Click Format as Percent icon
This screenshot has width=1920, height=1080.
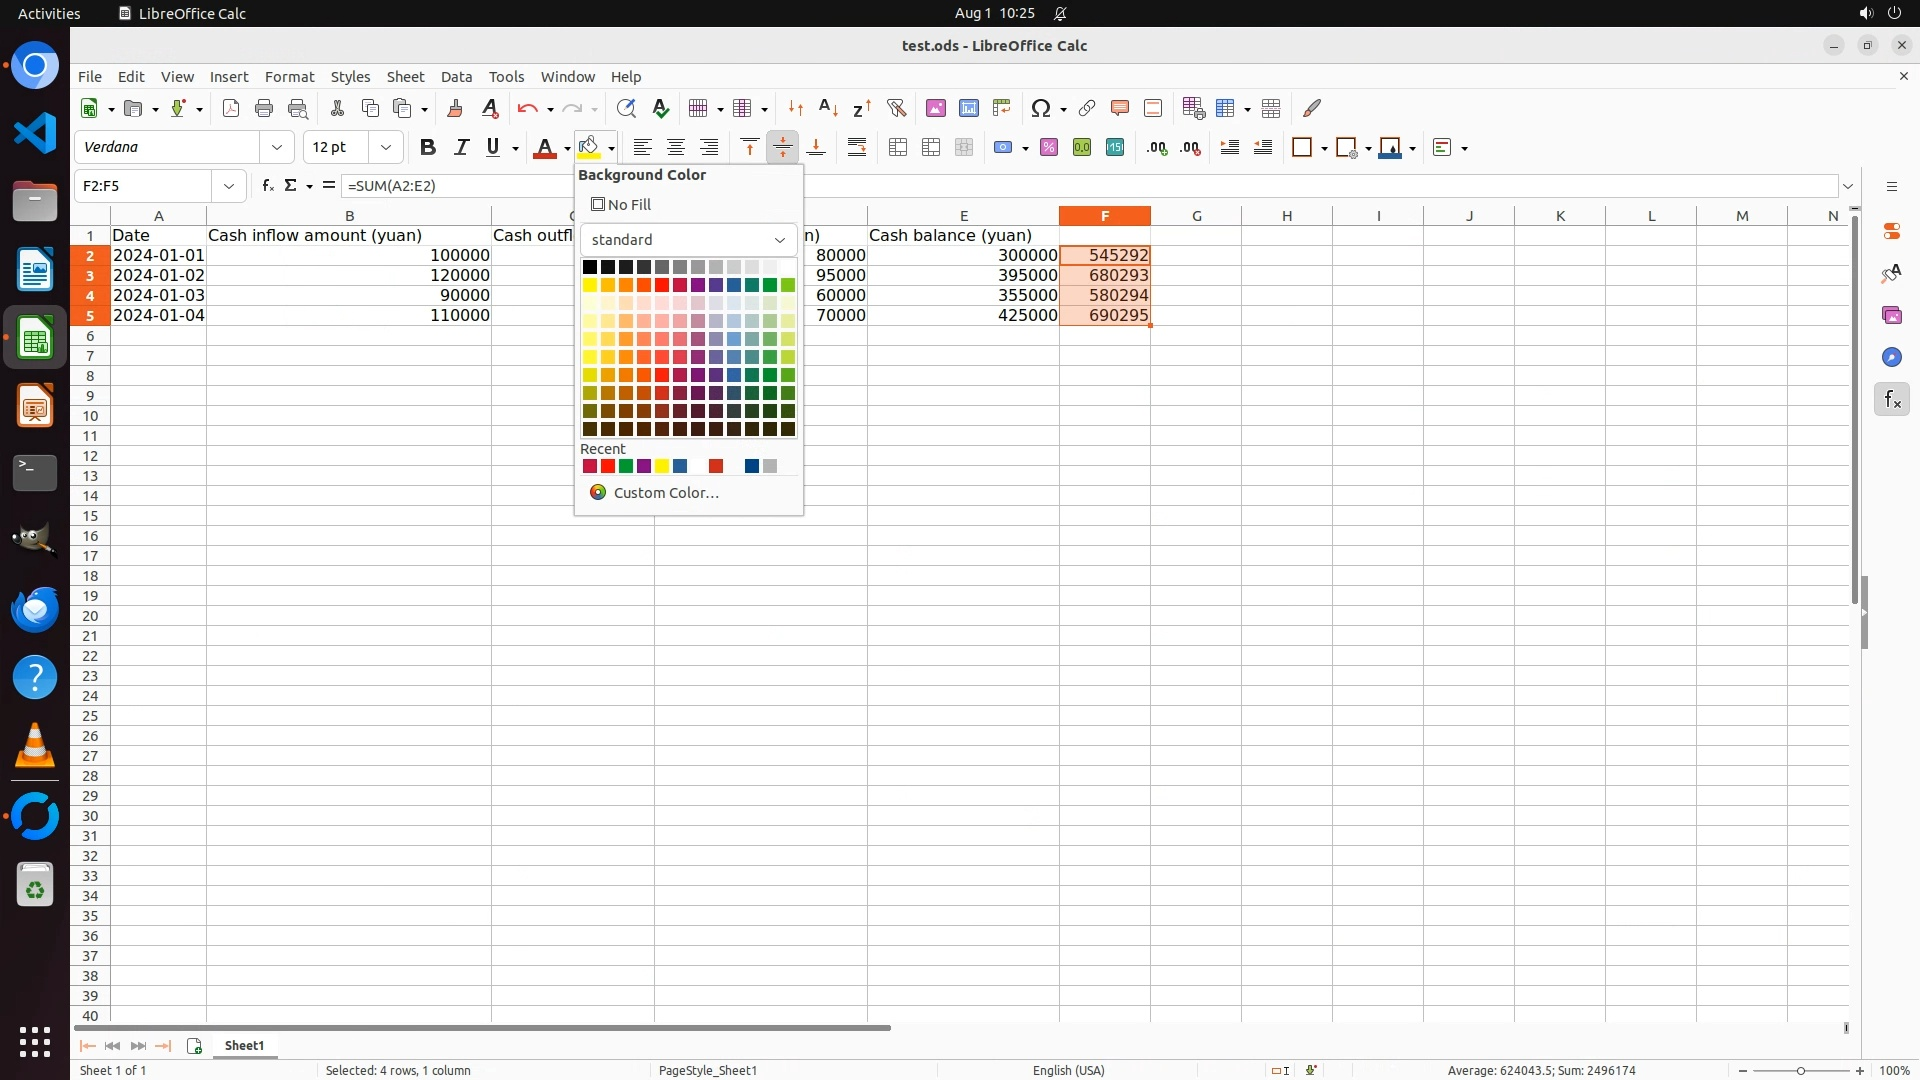click(x=1048, y=148)
